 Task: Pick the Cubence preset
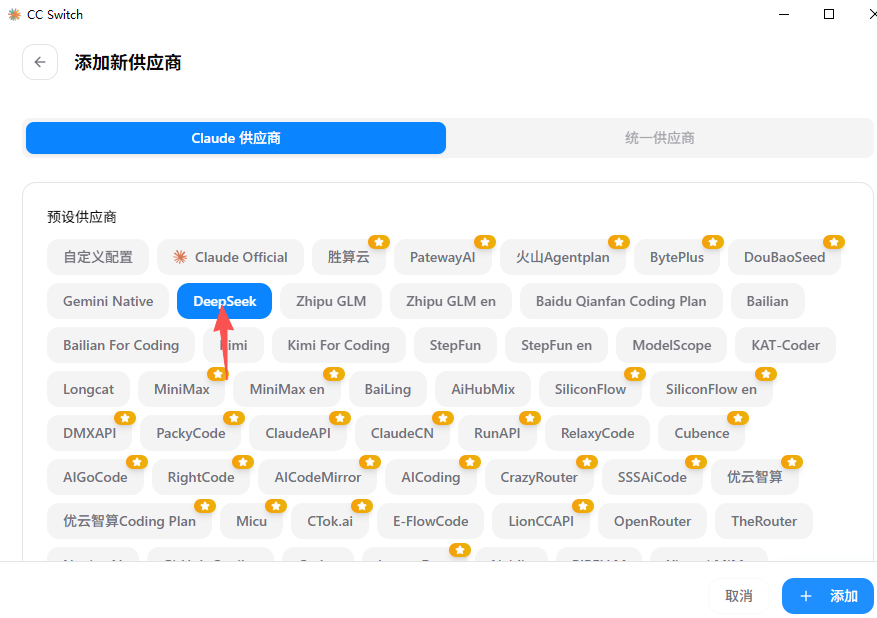click(x=701, y=433)
